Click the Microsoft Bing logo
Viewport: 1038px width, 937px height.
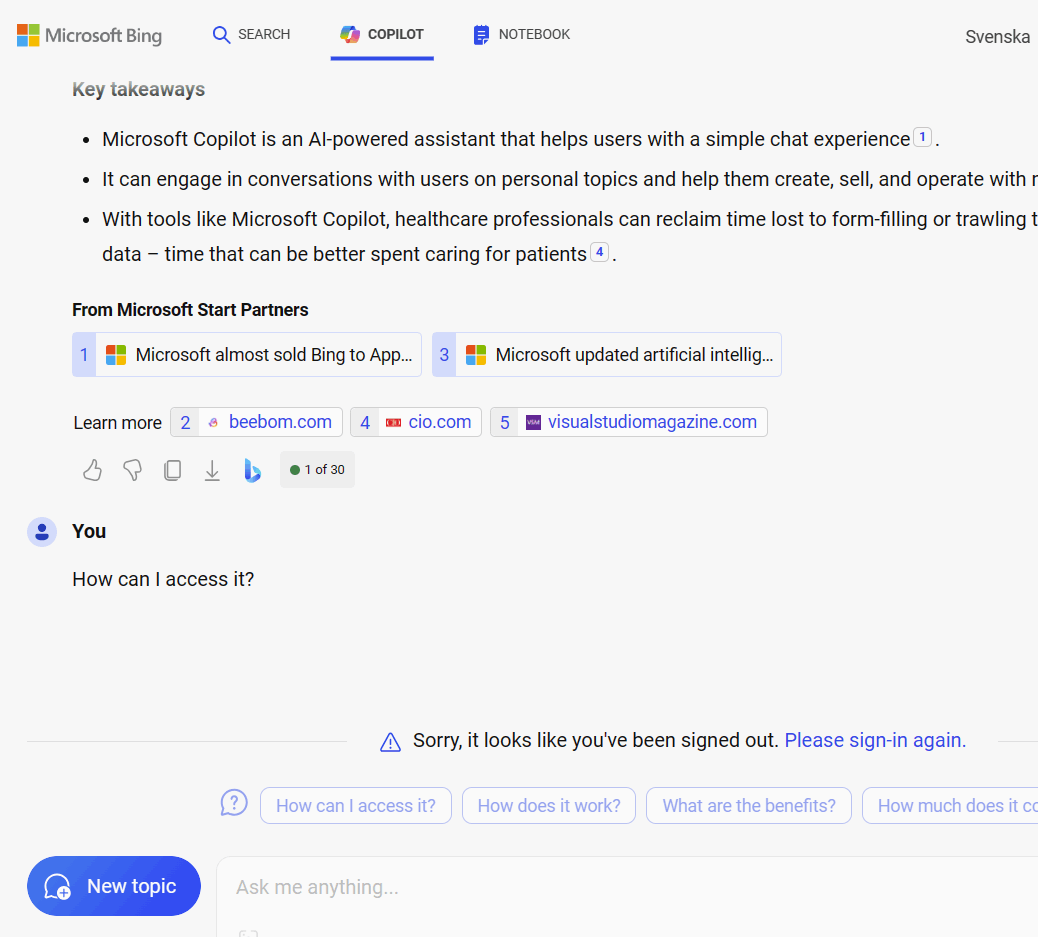[89, 35]
